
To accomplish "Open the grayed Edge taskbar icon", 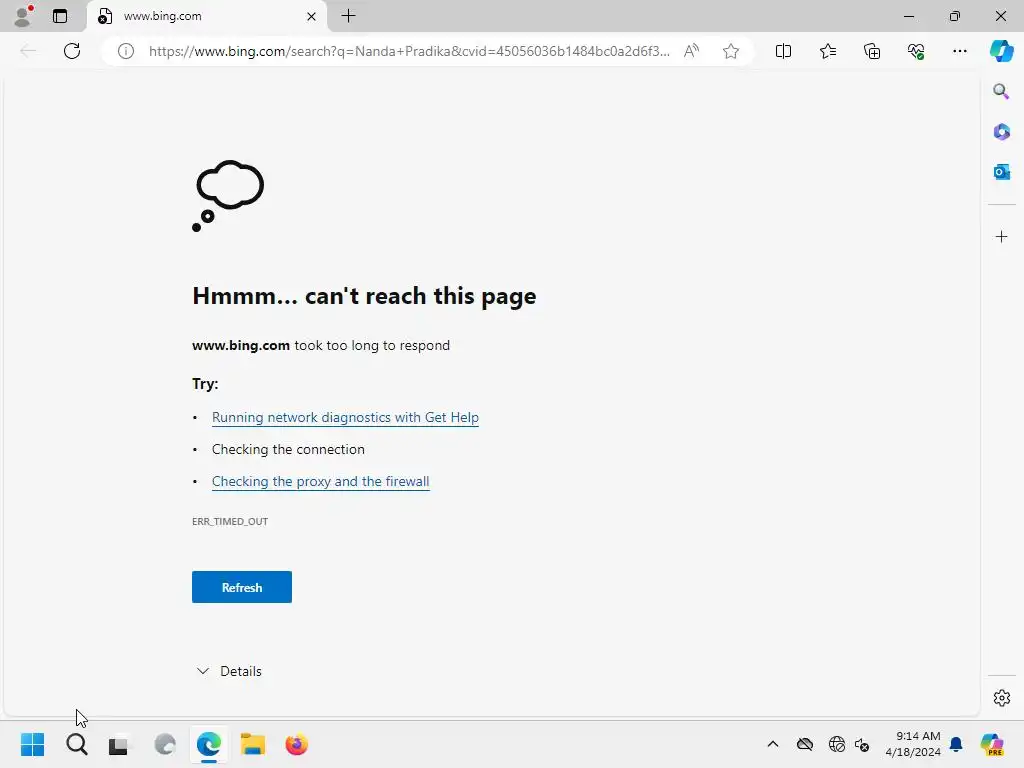I will (165, 744).
